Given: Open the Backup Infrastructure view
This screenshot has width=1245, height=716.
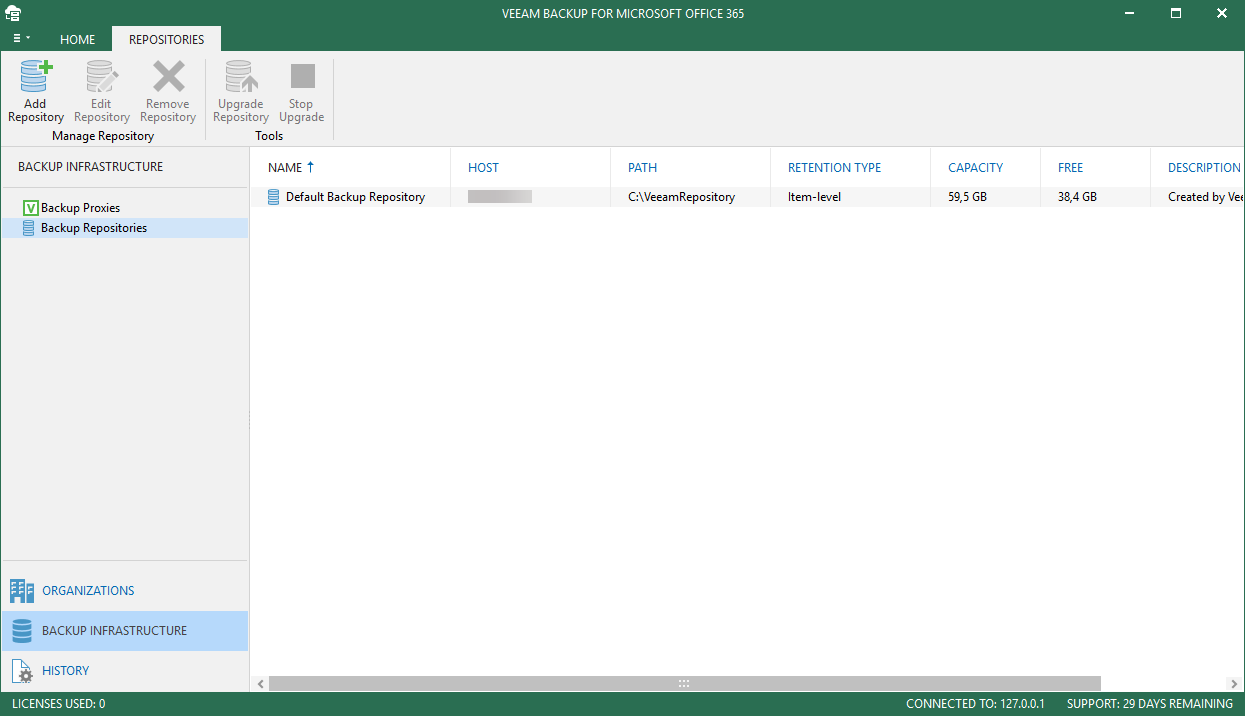Looking at the screenshot, I should 125,631.
